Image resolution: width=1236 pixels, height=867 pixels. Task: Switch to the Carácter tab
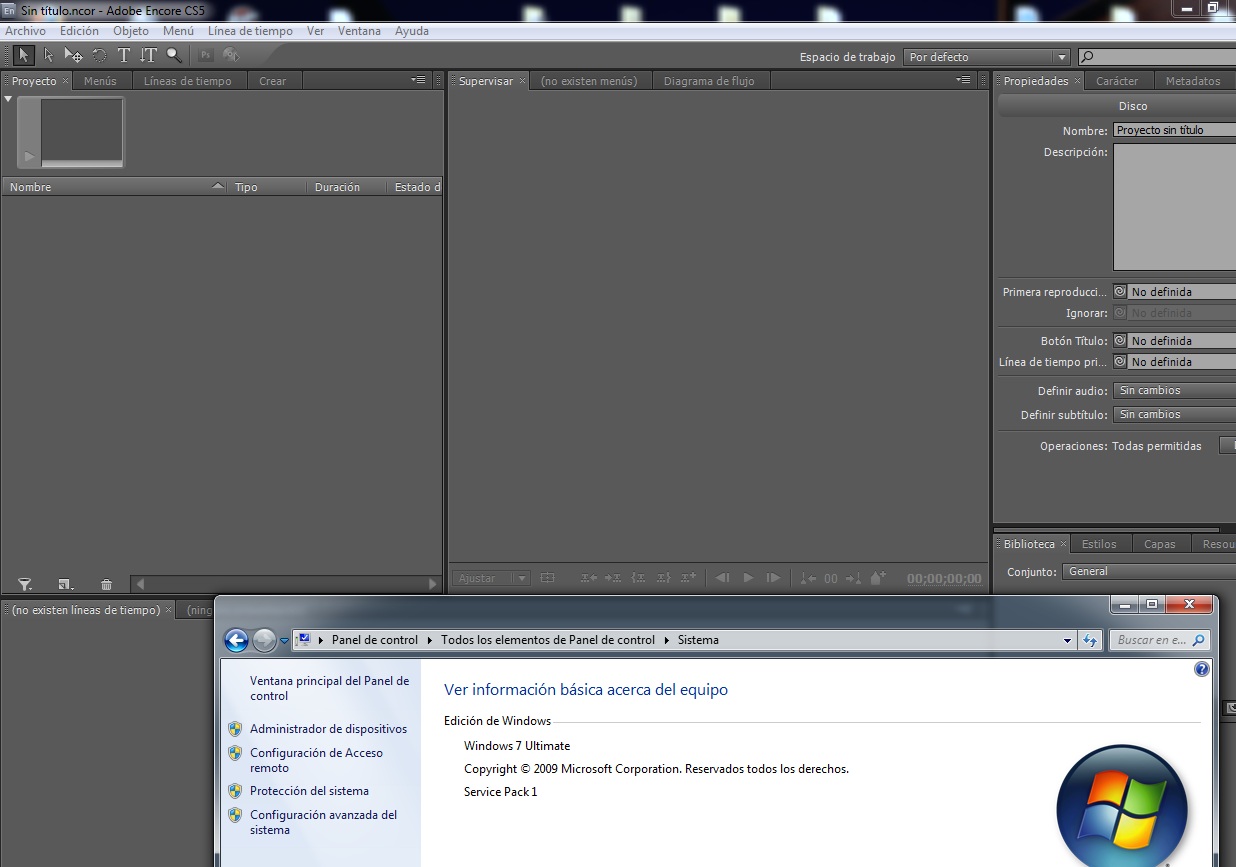click(1117, 81)
